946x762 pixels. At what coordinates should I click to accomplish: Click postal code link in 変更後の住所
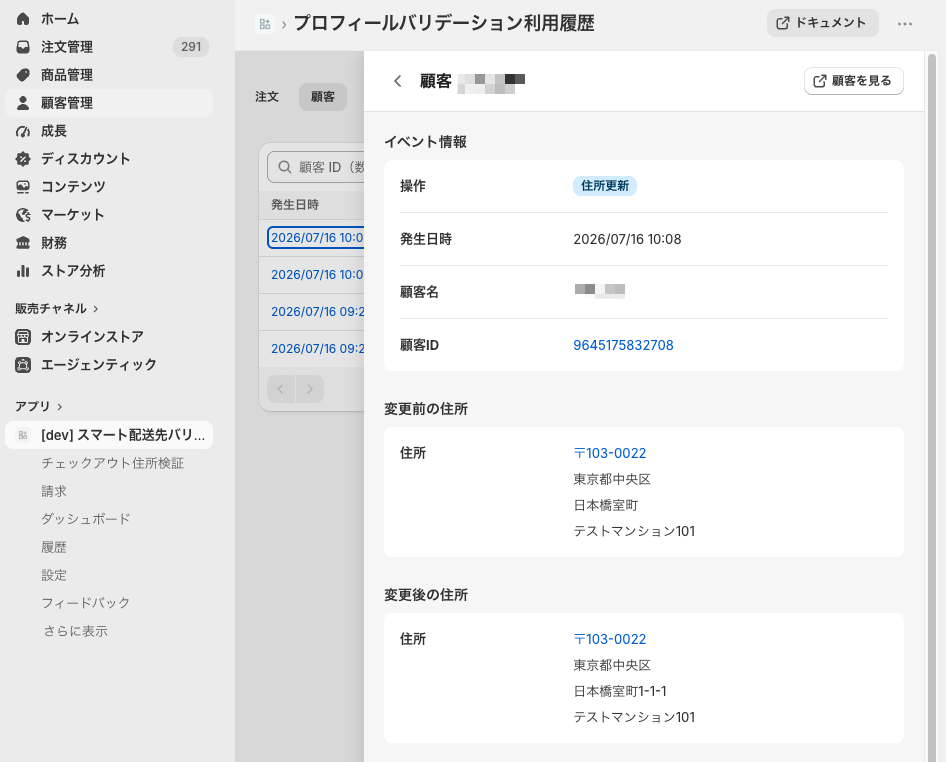609,639
